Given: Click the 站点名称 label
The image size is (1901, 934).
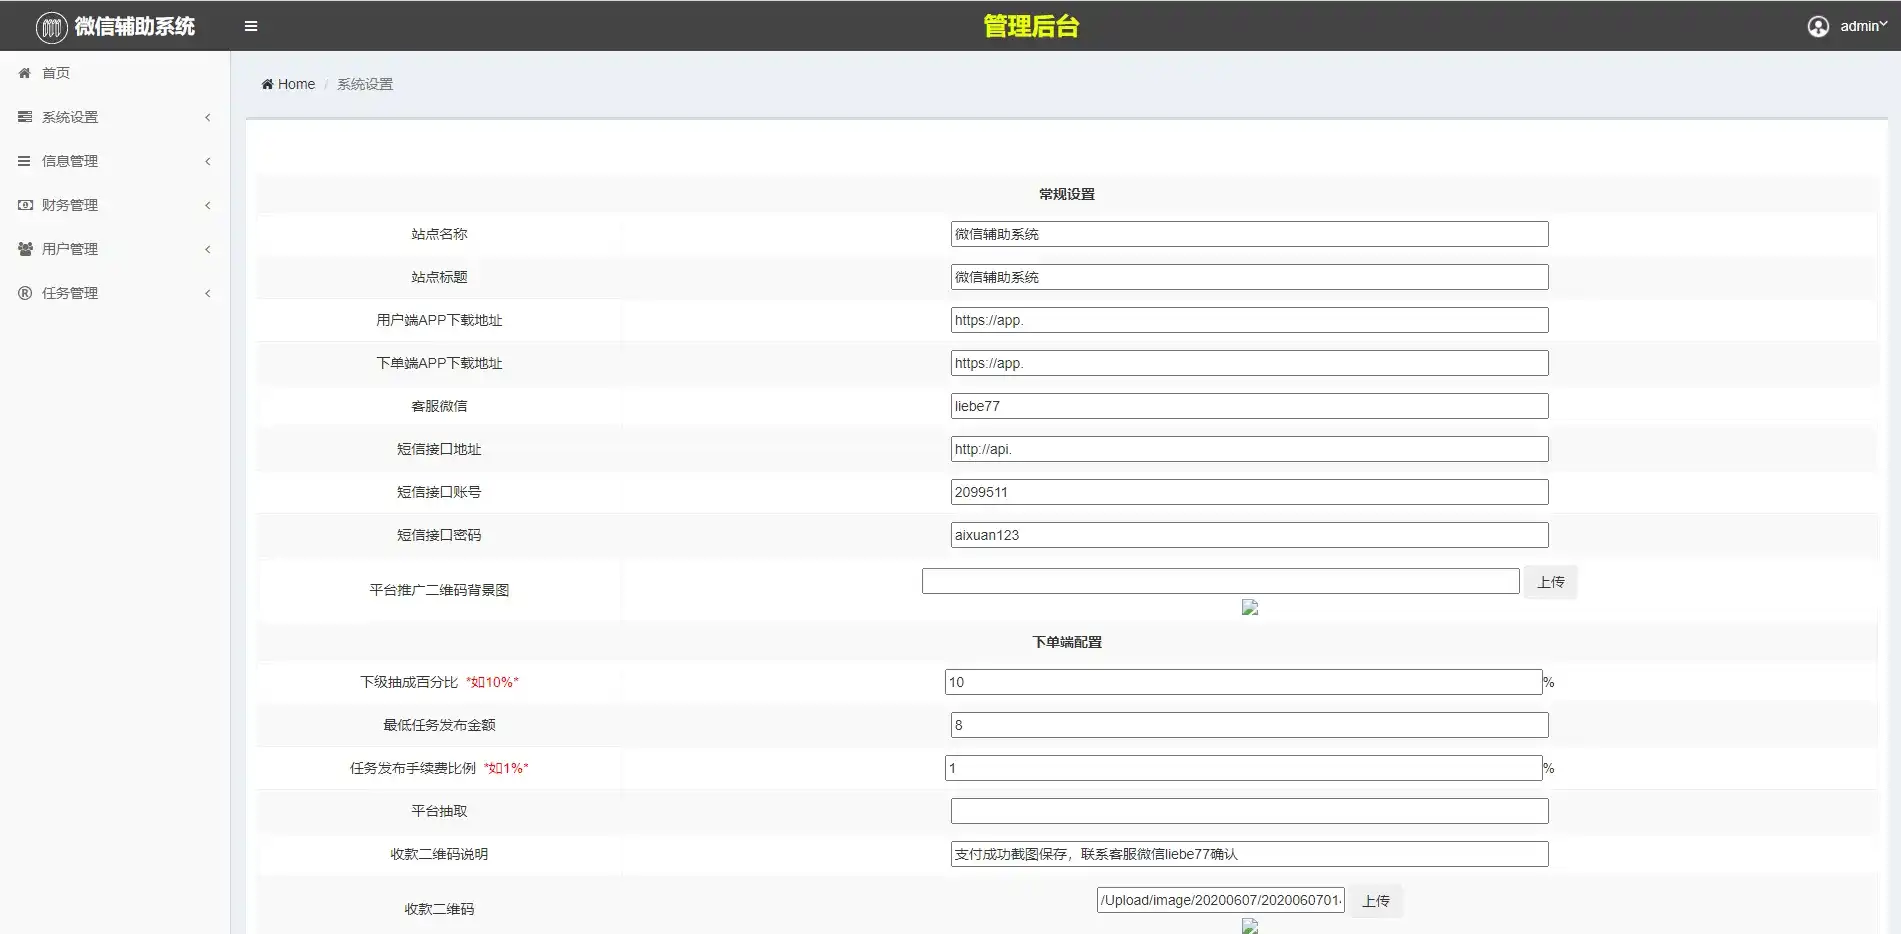Looking at the screenshot, I should [439, 234].
